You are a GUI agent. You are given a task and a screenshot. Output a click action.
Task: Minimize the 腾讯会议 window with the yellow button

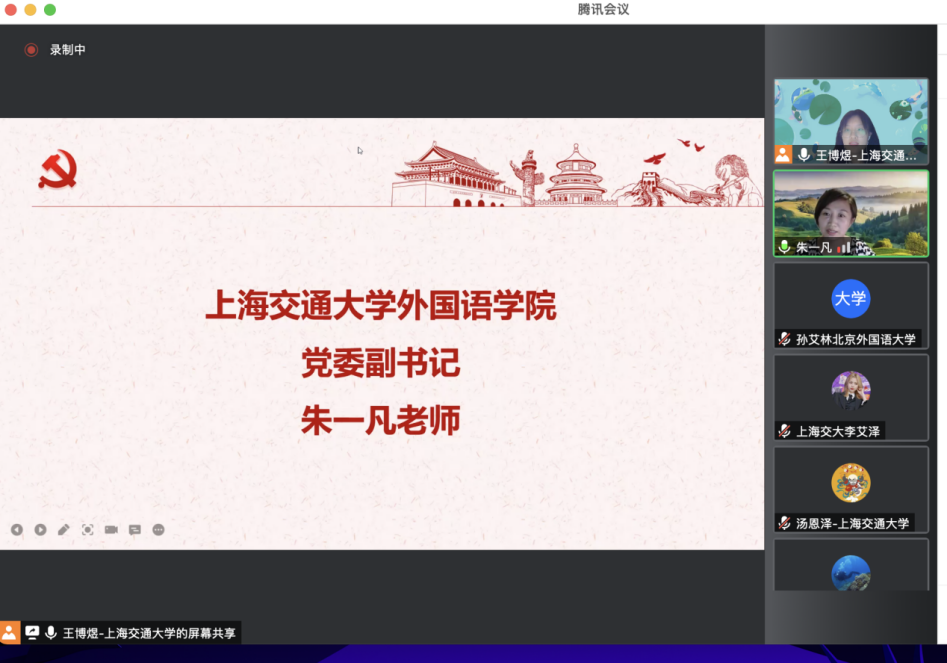(x=30, y=10)
